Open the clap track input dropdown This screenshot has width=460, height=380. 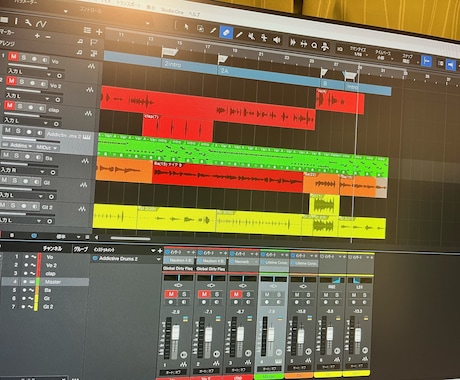pyautogui.click(x=46, y=123)
